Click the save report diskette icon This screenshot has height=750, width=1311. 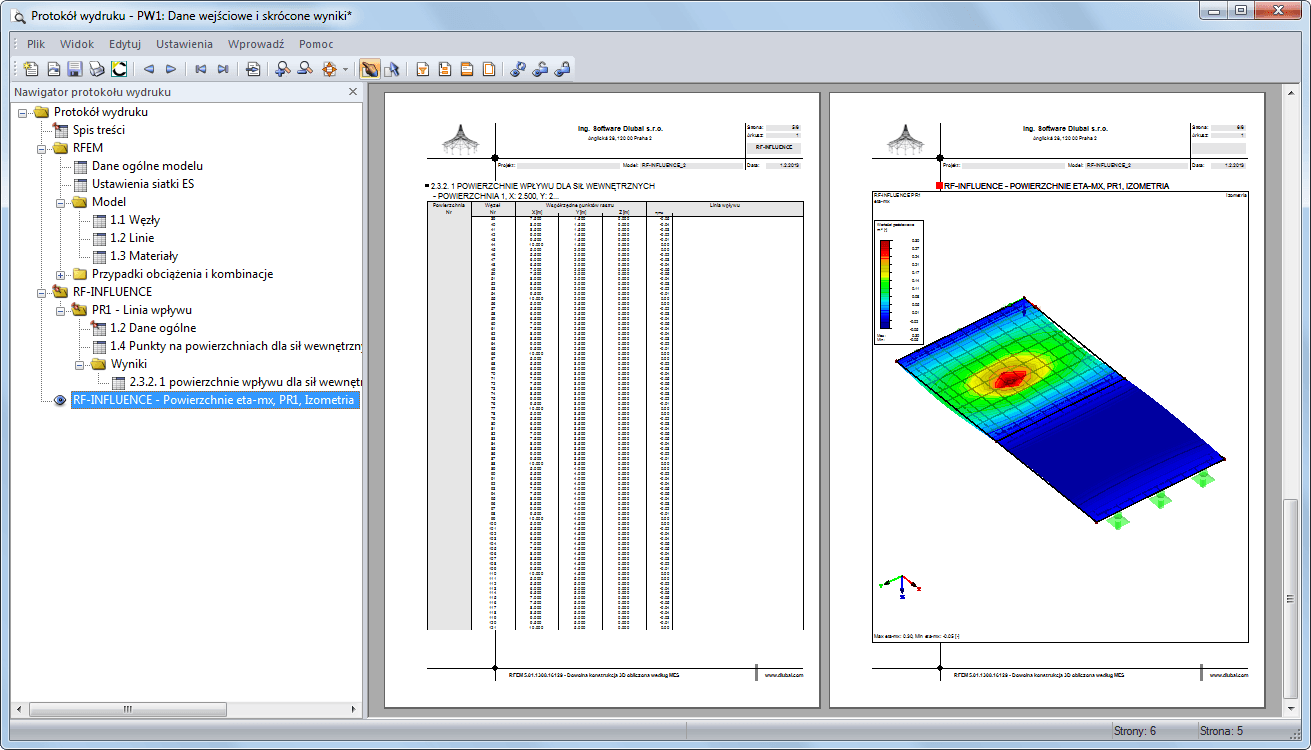[75, 69]
